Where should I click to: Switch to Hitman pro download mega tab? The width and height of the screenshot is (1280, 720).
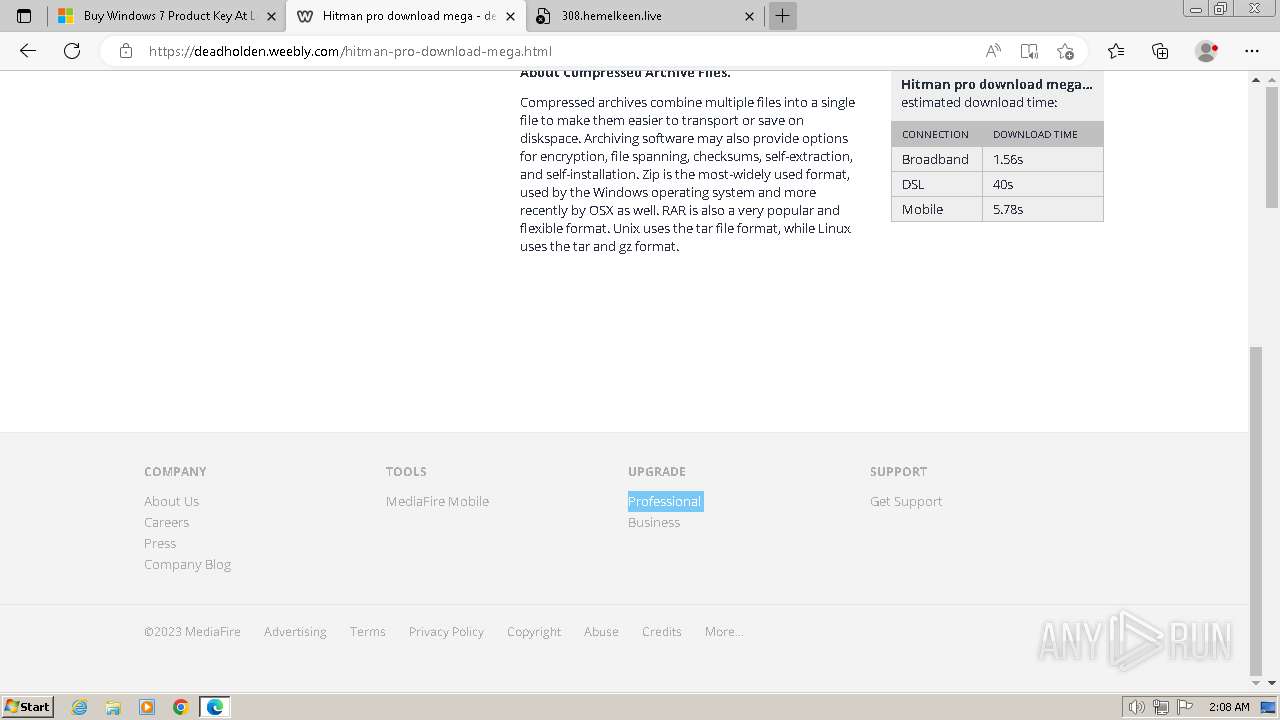(407, 16)
